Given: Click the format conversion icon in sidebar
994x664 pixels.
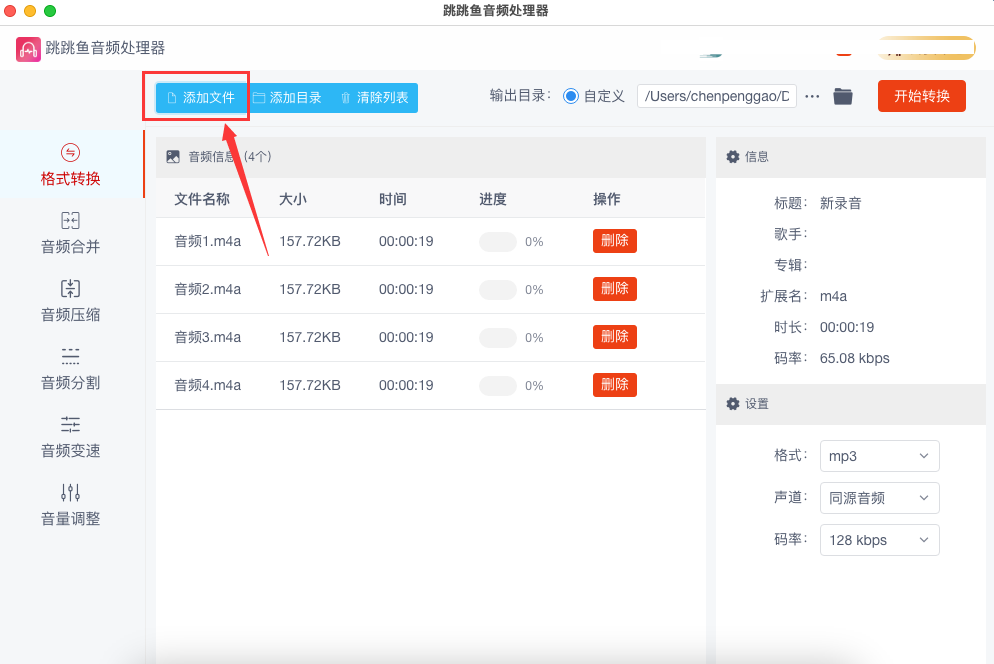Looking at the screenshot, I should pyautogui.click(x=70, y=153).
